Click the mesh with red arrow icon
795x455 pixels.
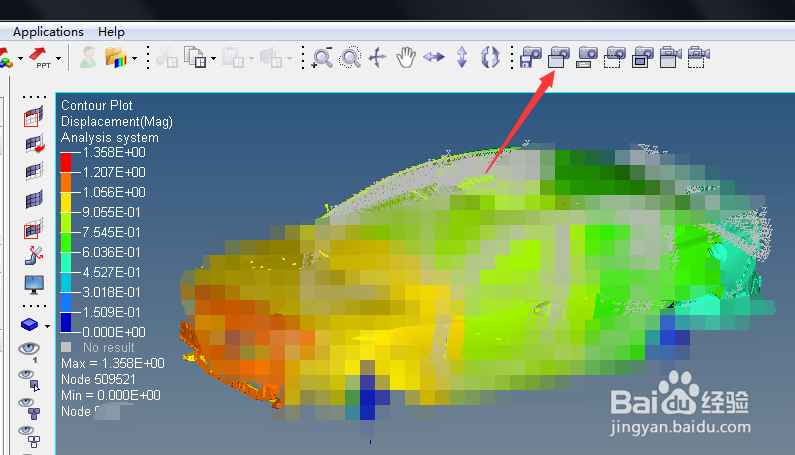tap(34, 144)
